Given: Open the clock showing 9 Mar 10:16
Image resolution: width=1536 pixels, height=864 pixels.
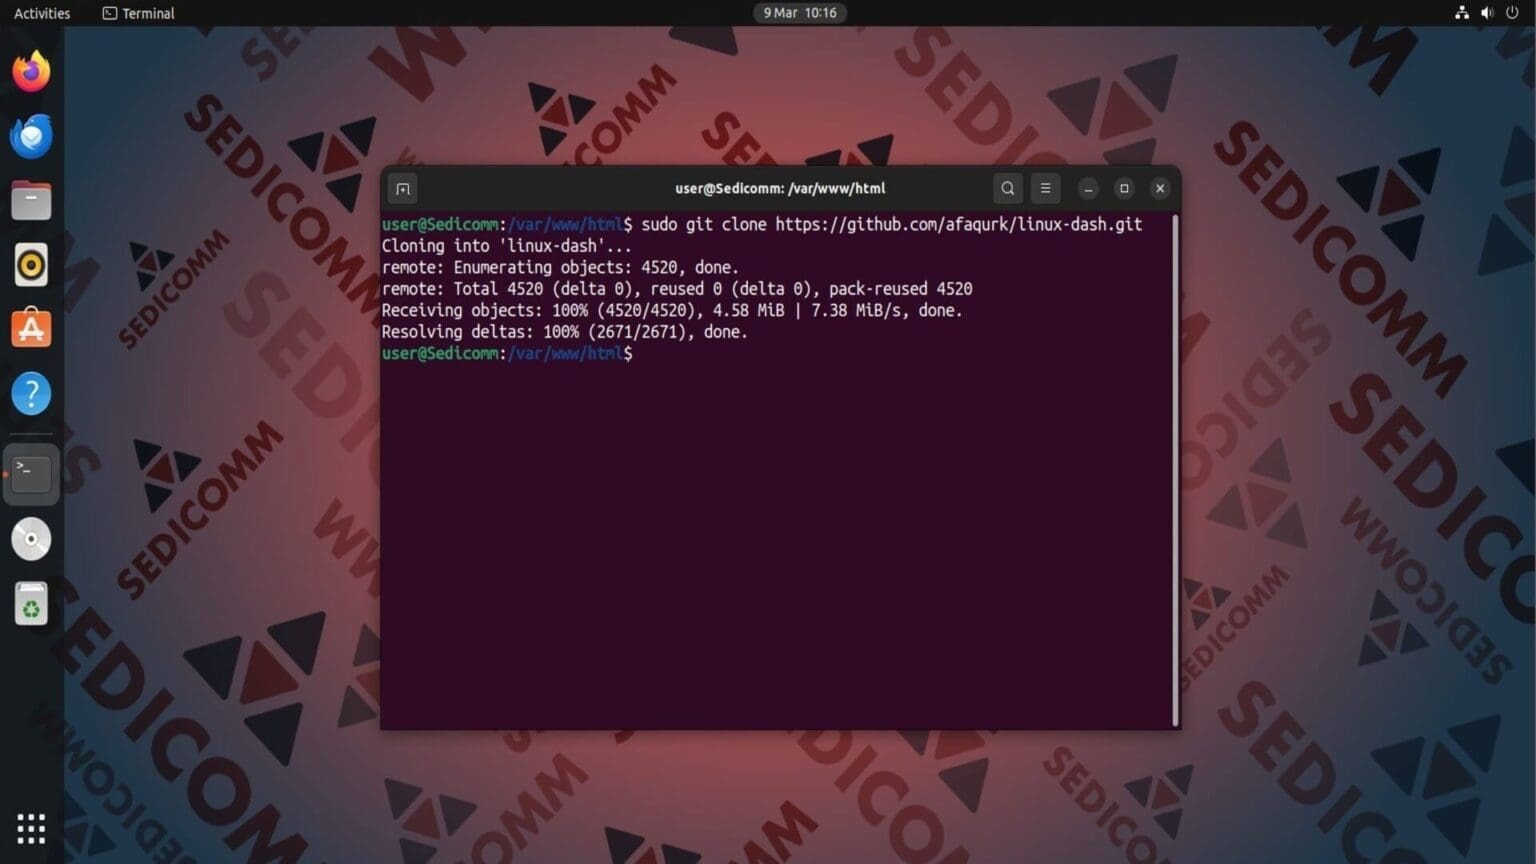Looking at the screenshot, I should [799, 13].
